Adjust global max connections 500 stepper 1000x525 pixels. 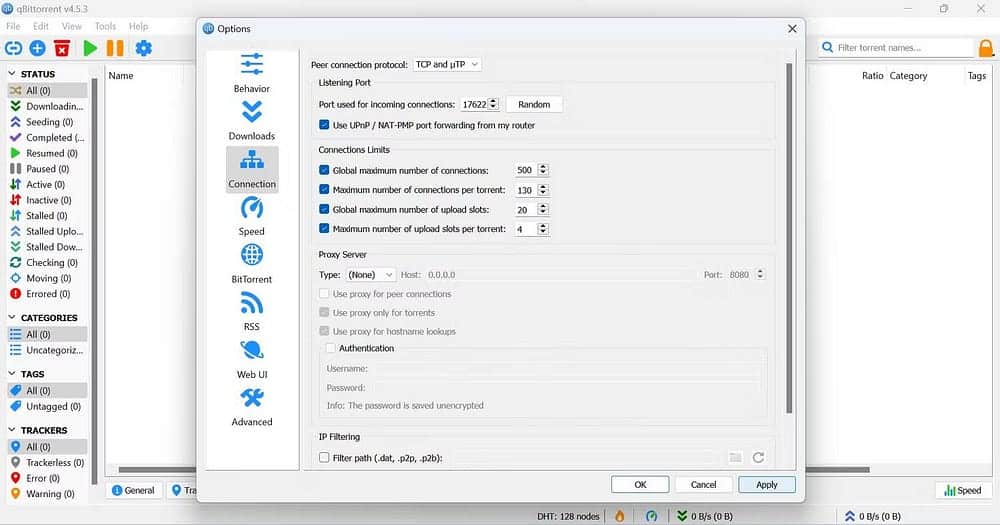pyautogui.click(x=543, y=170)
